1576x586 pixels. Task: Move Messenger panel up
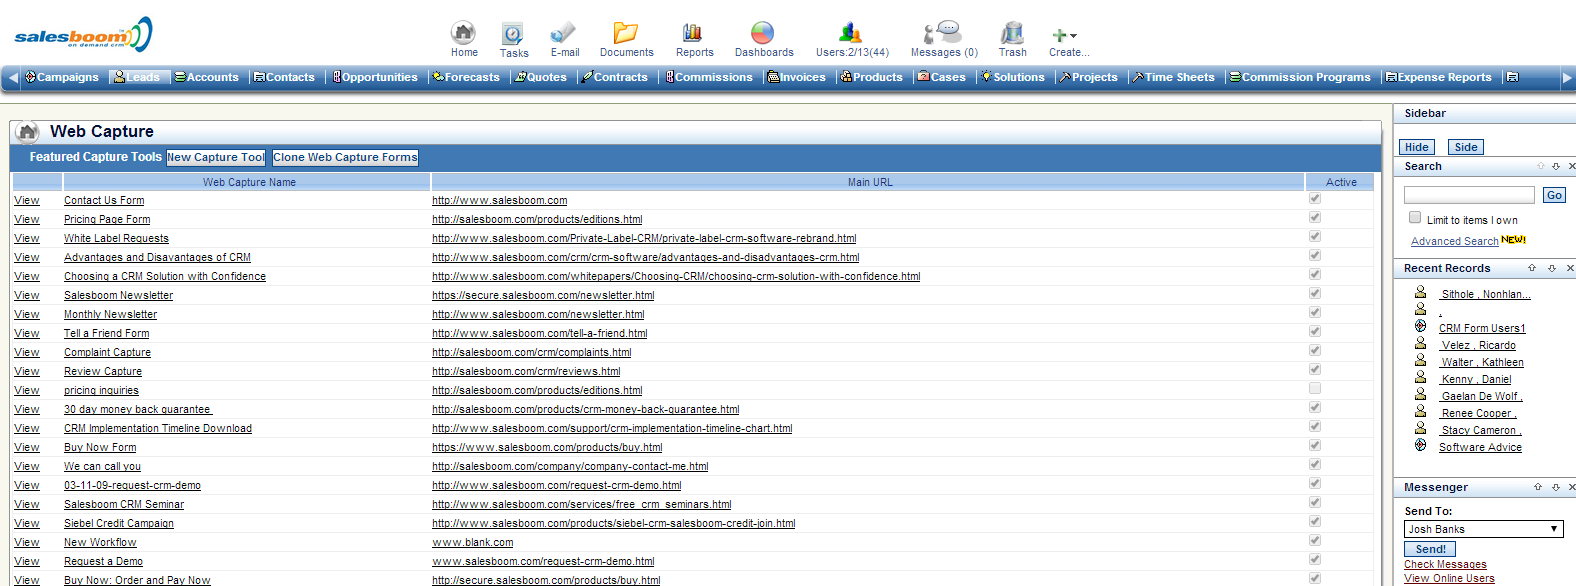point(1538,487)
